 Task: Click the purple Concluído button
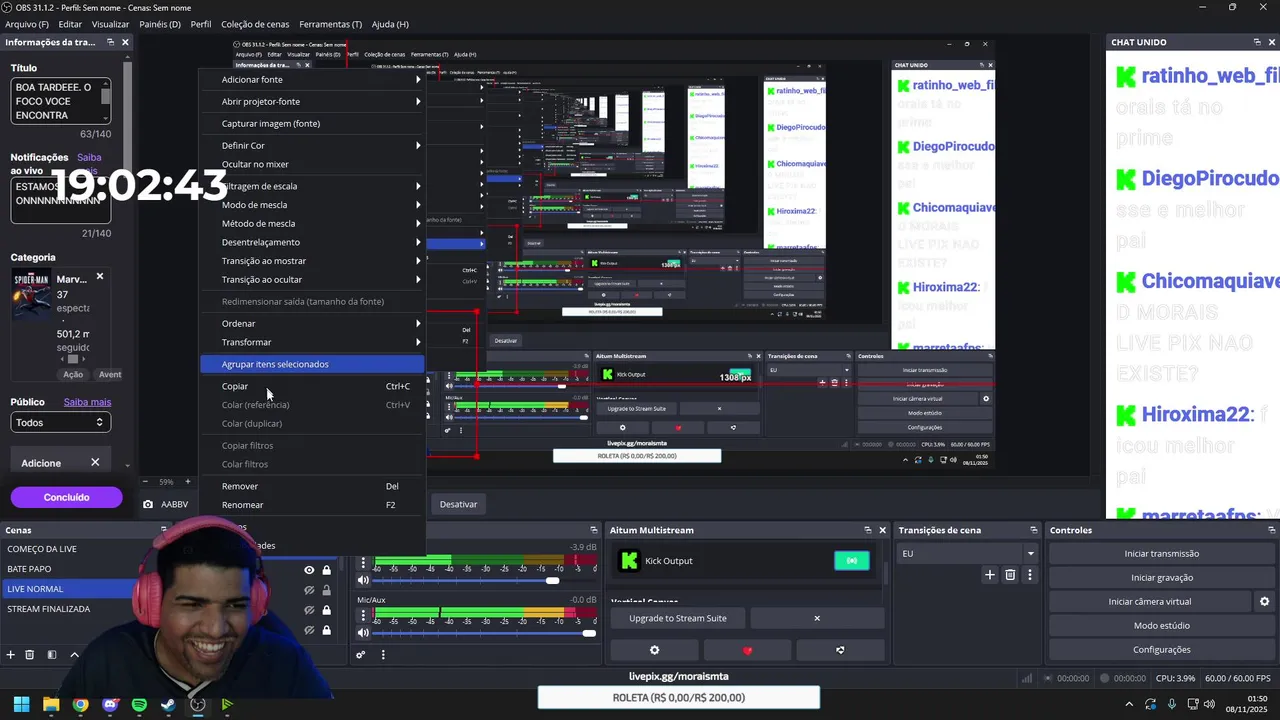click(66, 497)
